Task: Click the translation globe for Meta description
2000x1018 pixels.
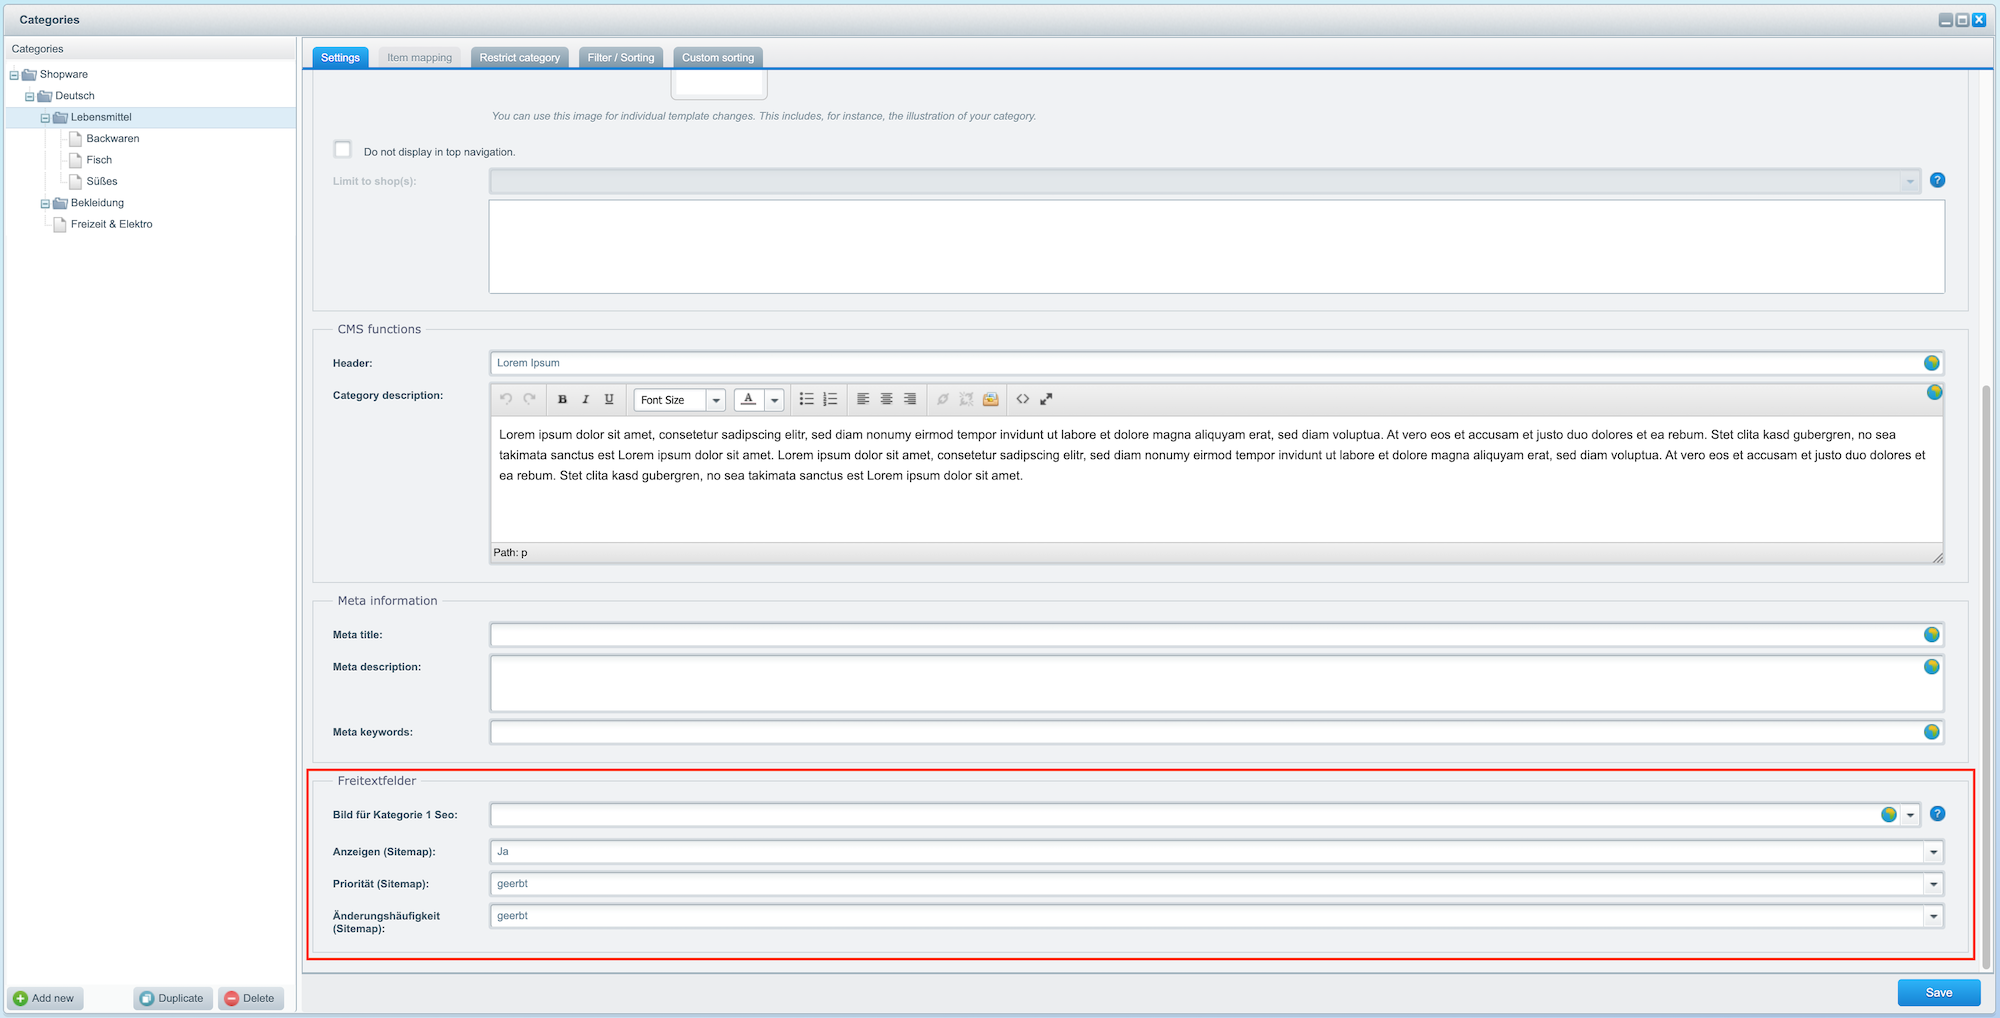Action: coord(1932,666)
